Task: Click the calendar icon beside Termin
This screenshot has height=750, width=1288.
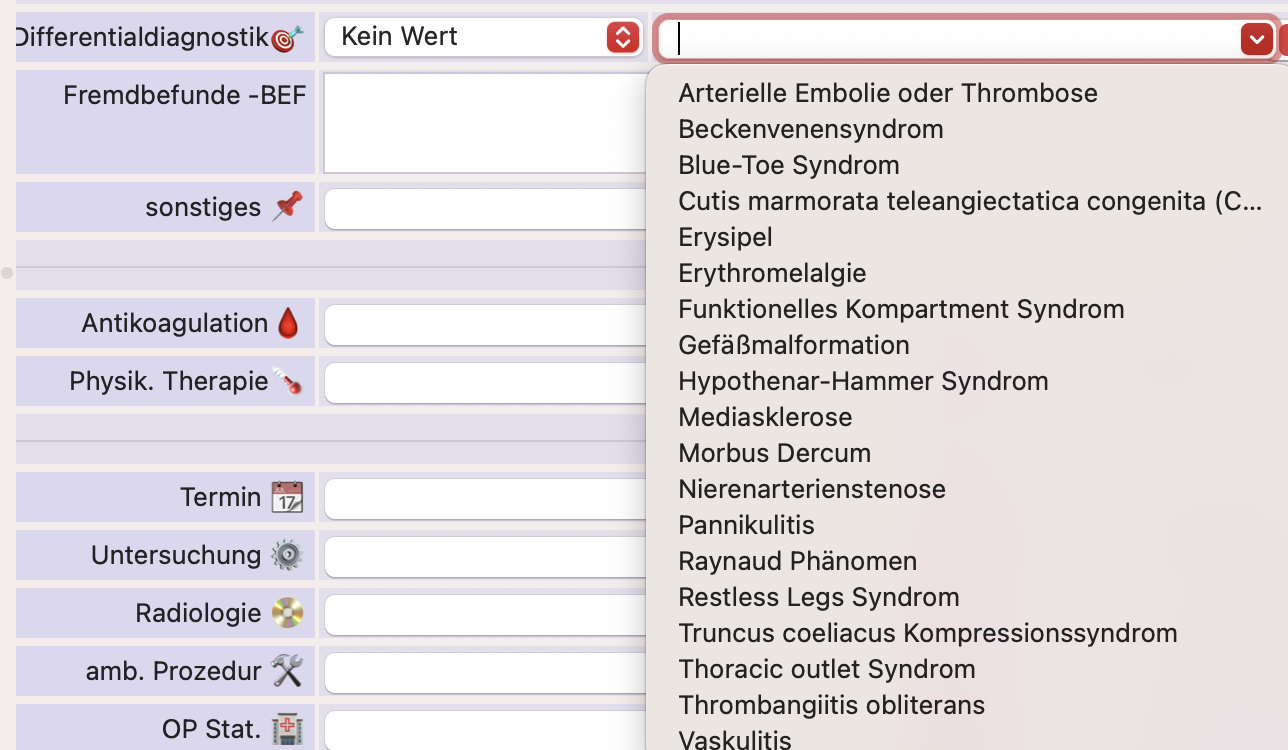Action: click(x=288, y=497)
